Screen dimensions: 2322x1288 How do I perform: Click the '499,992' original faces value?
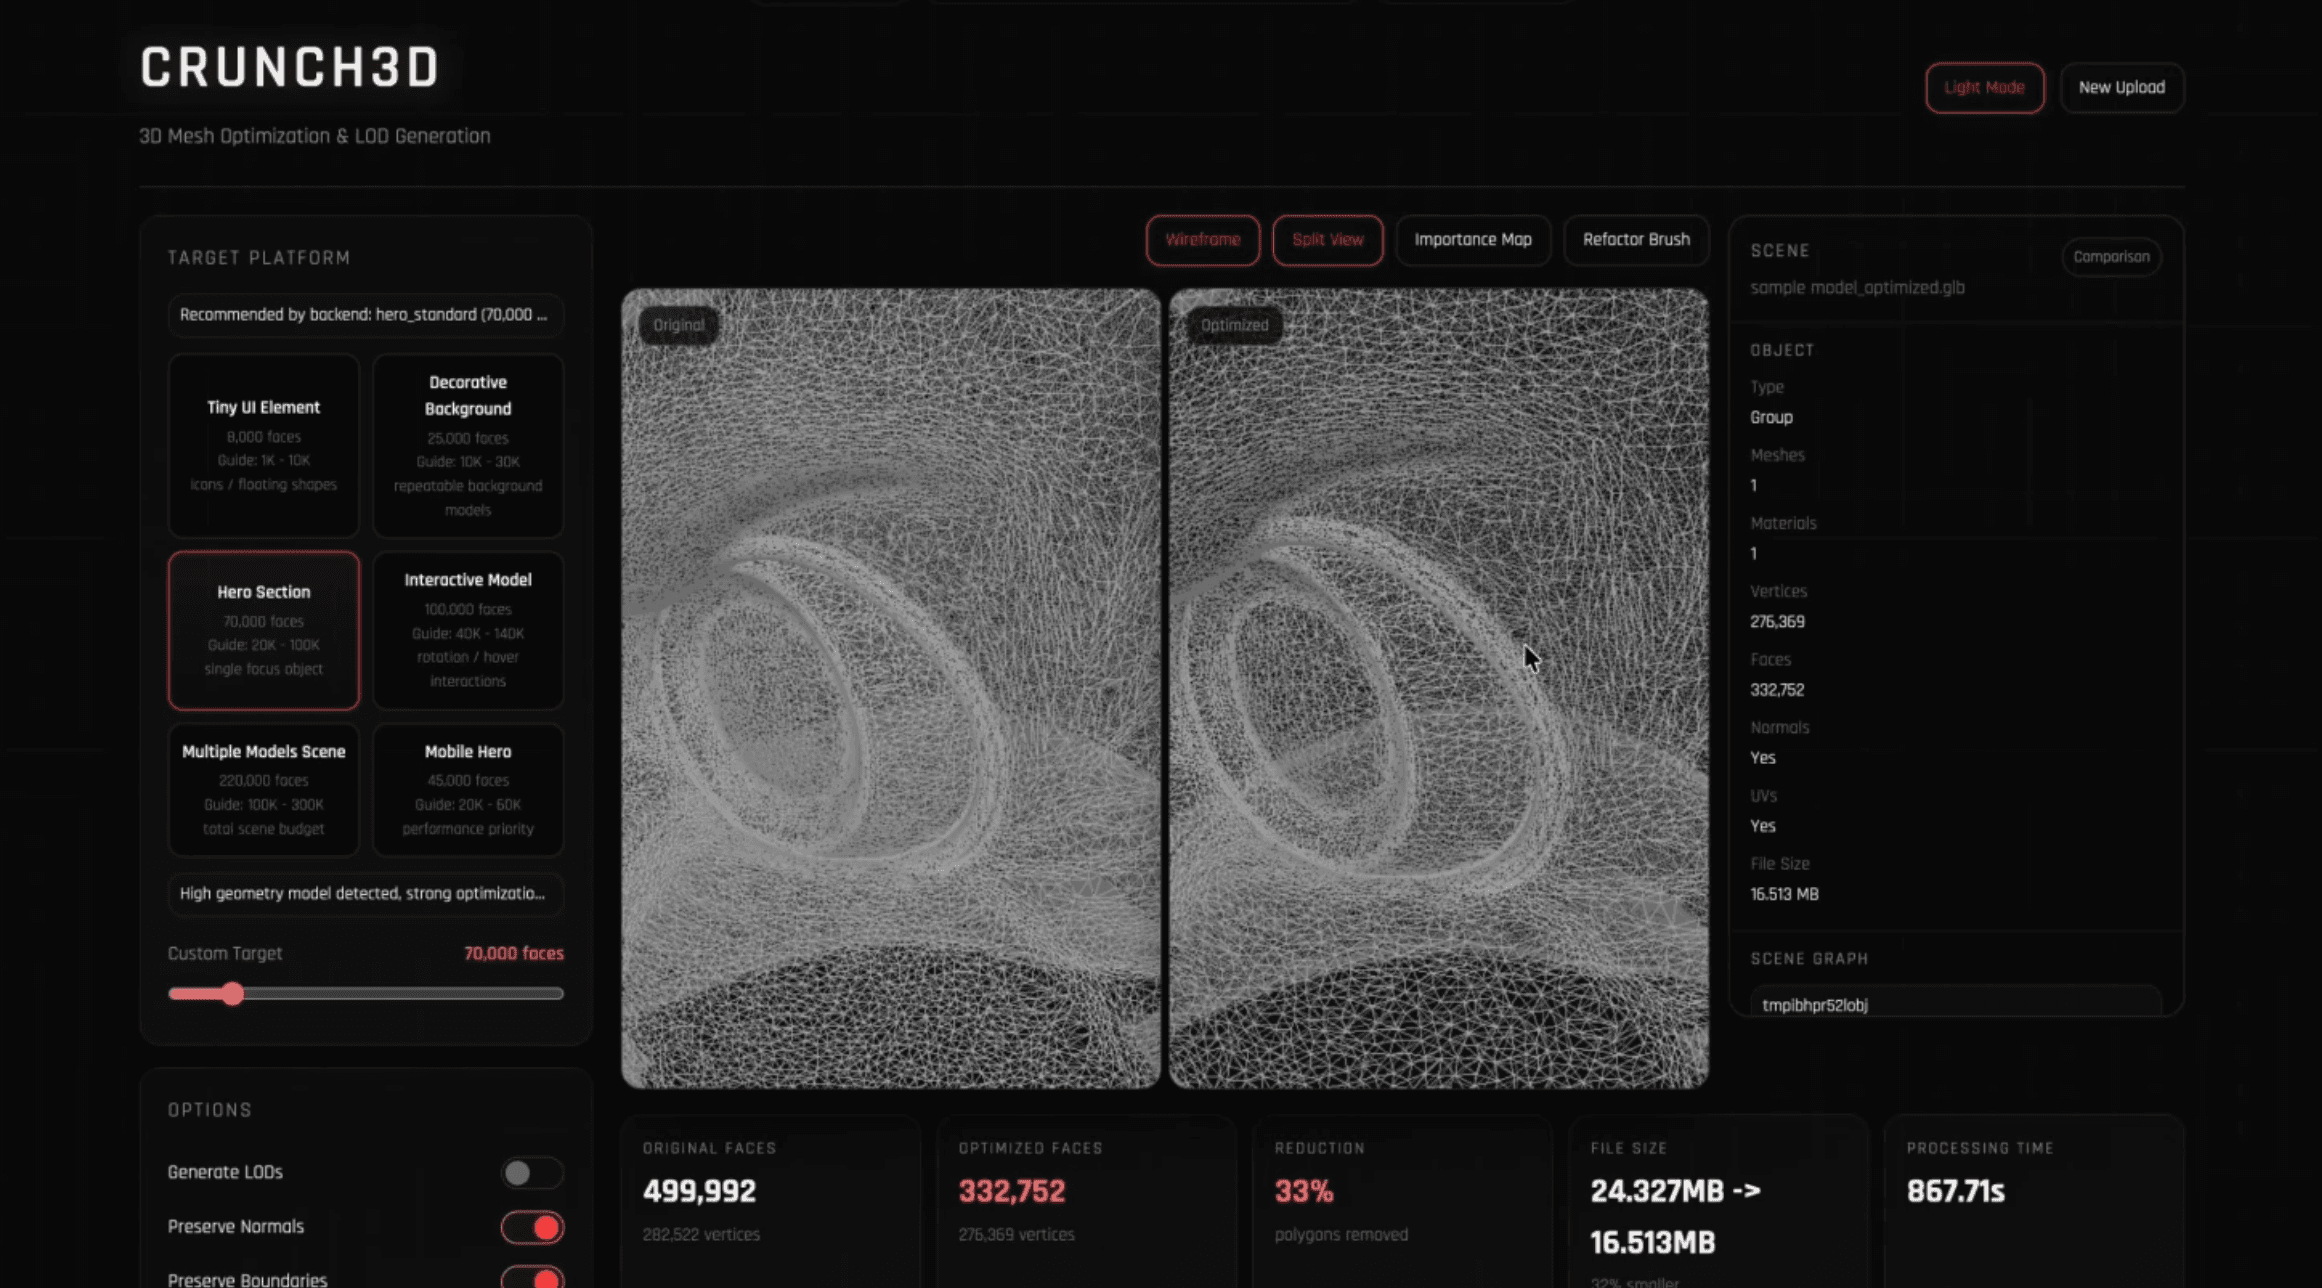pyautogui.click(x=699, y=1191)
